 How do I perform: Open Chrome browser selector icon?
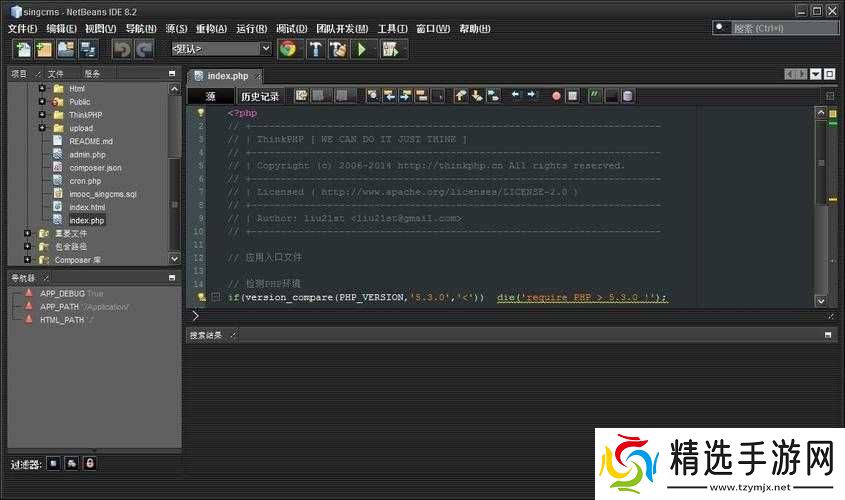pyautogui.click(x=288, y=48)
